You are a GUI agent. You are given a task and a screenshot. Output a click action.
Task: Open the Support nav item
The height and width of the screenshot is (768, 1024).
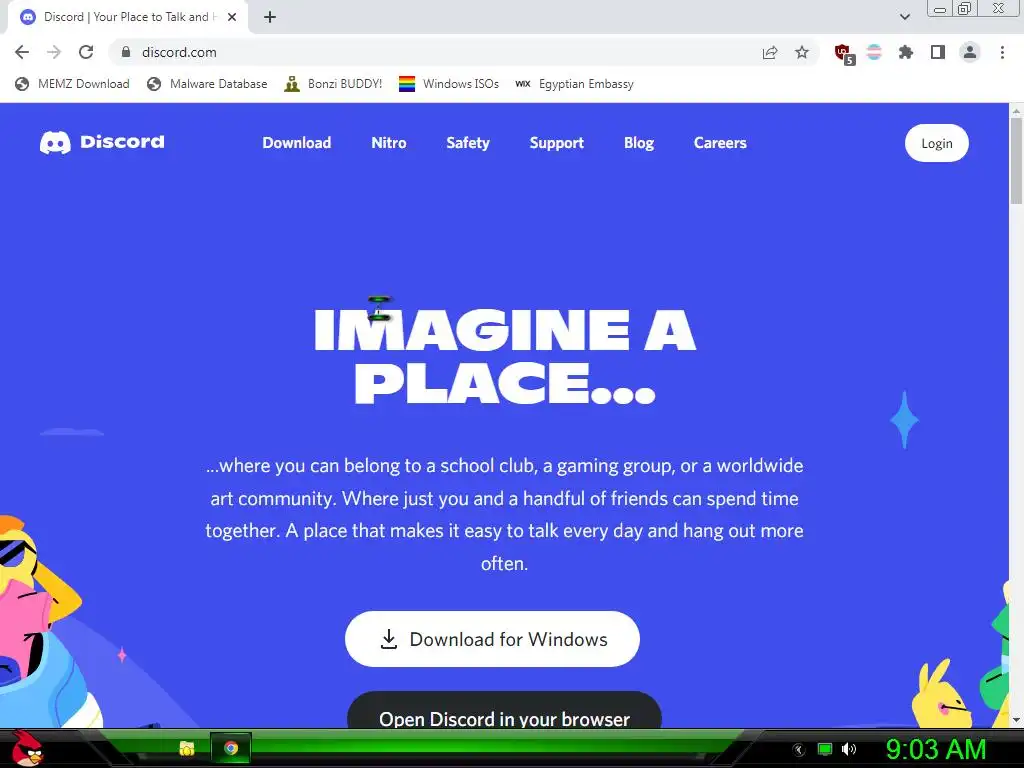point(556,142)
